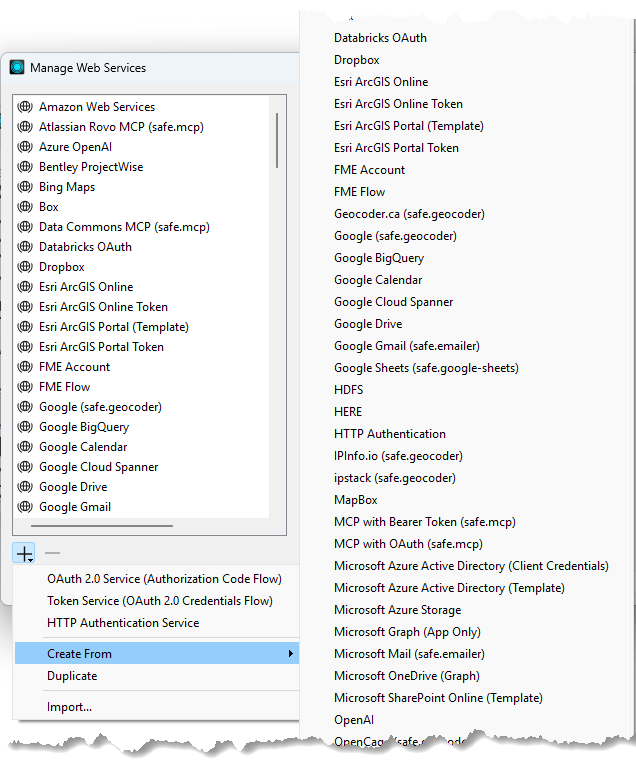
Task: Select FME Flow in the services list
Action: pos(64,387)
